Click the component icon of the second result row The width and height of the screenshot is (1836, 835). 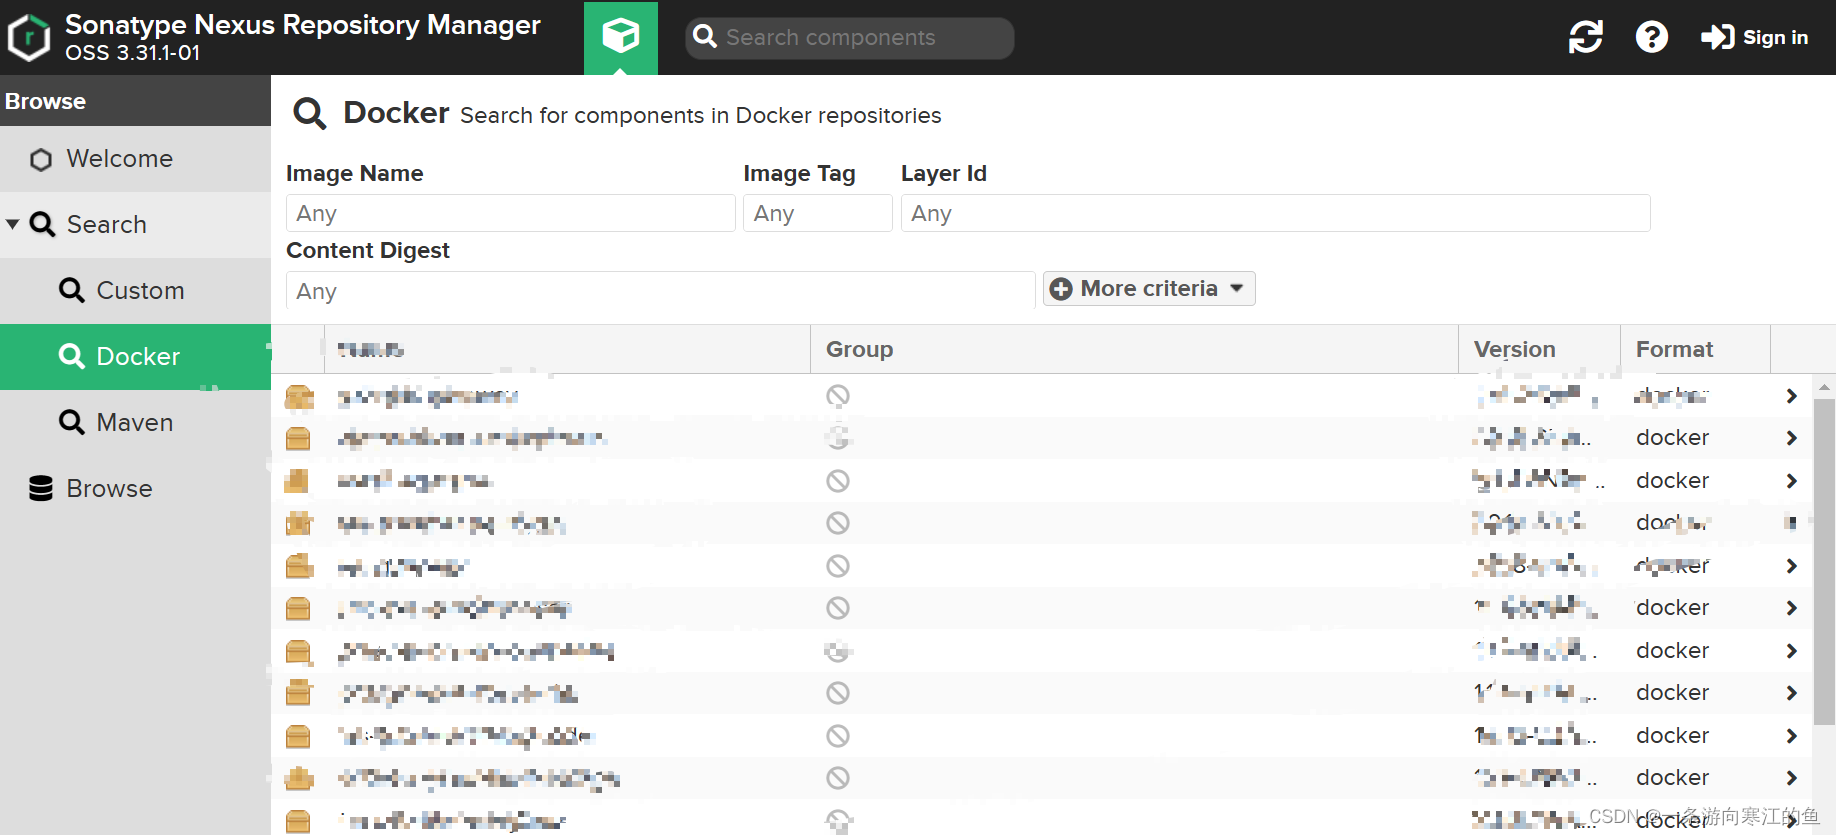pos(298,438)
